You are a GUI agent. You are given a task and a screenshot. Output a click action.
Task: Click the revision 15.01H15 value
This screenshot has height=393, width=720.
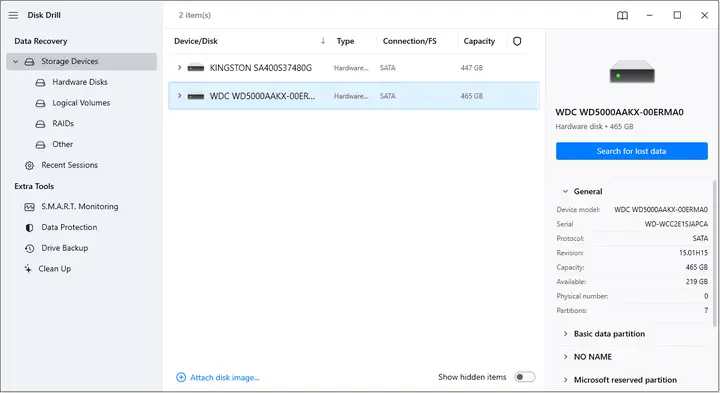(x=693, y=253)
